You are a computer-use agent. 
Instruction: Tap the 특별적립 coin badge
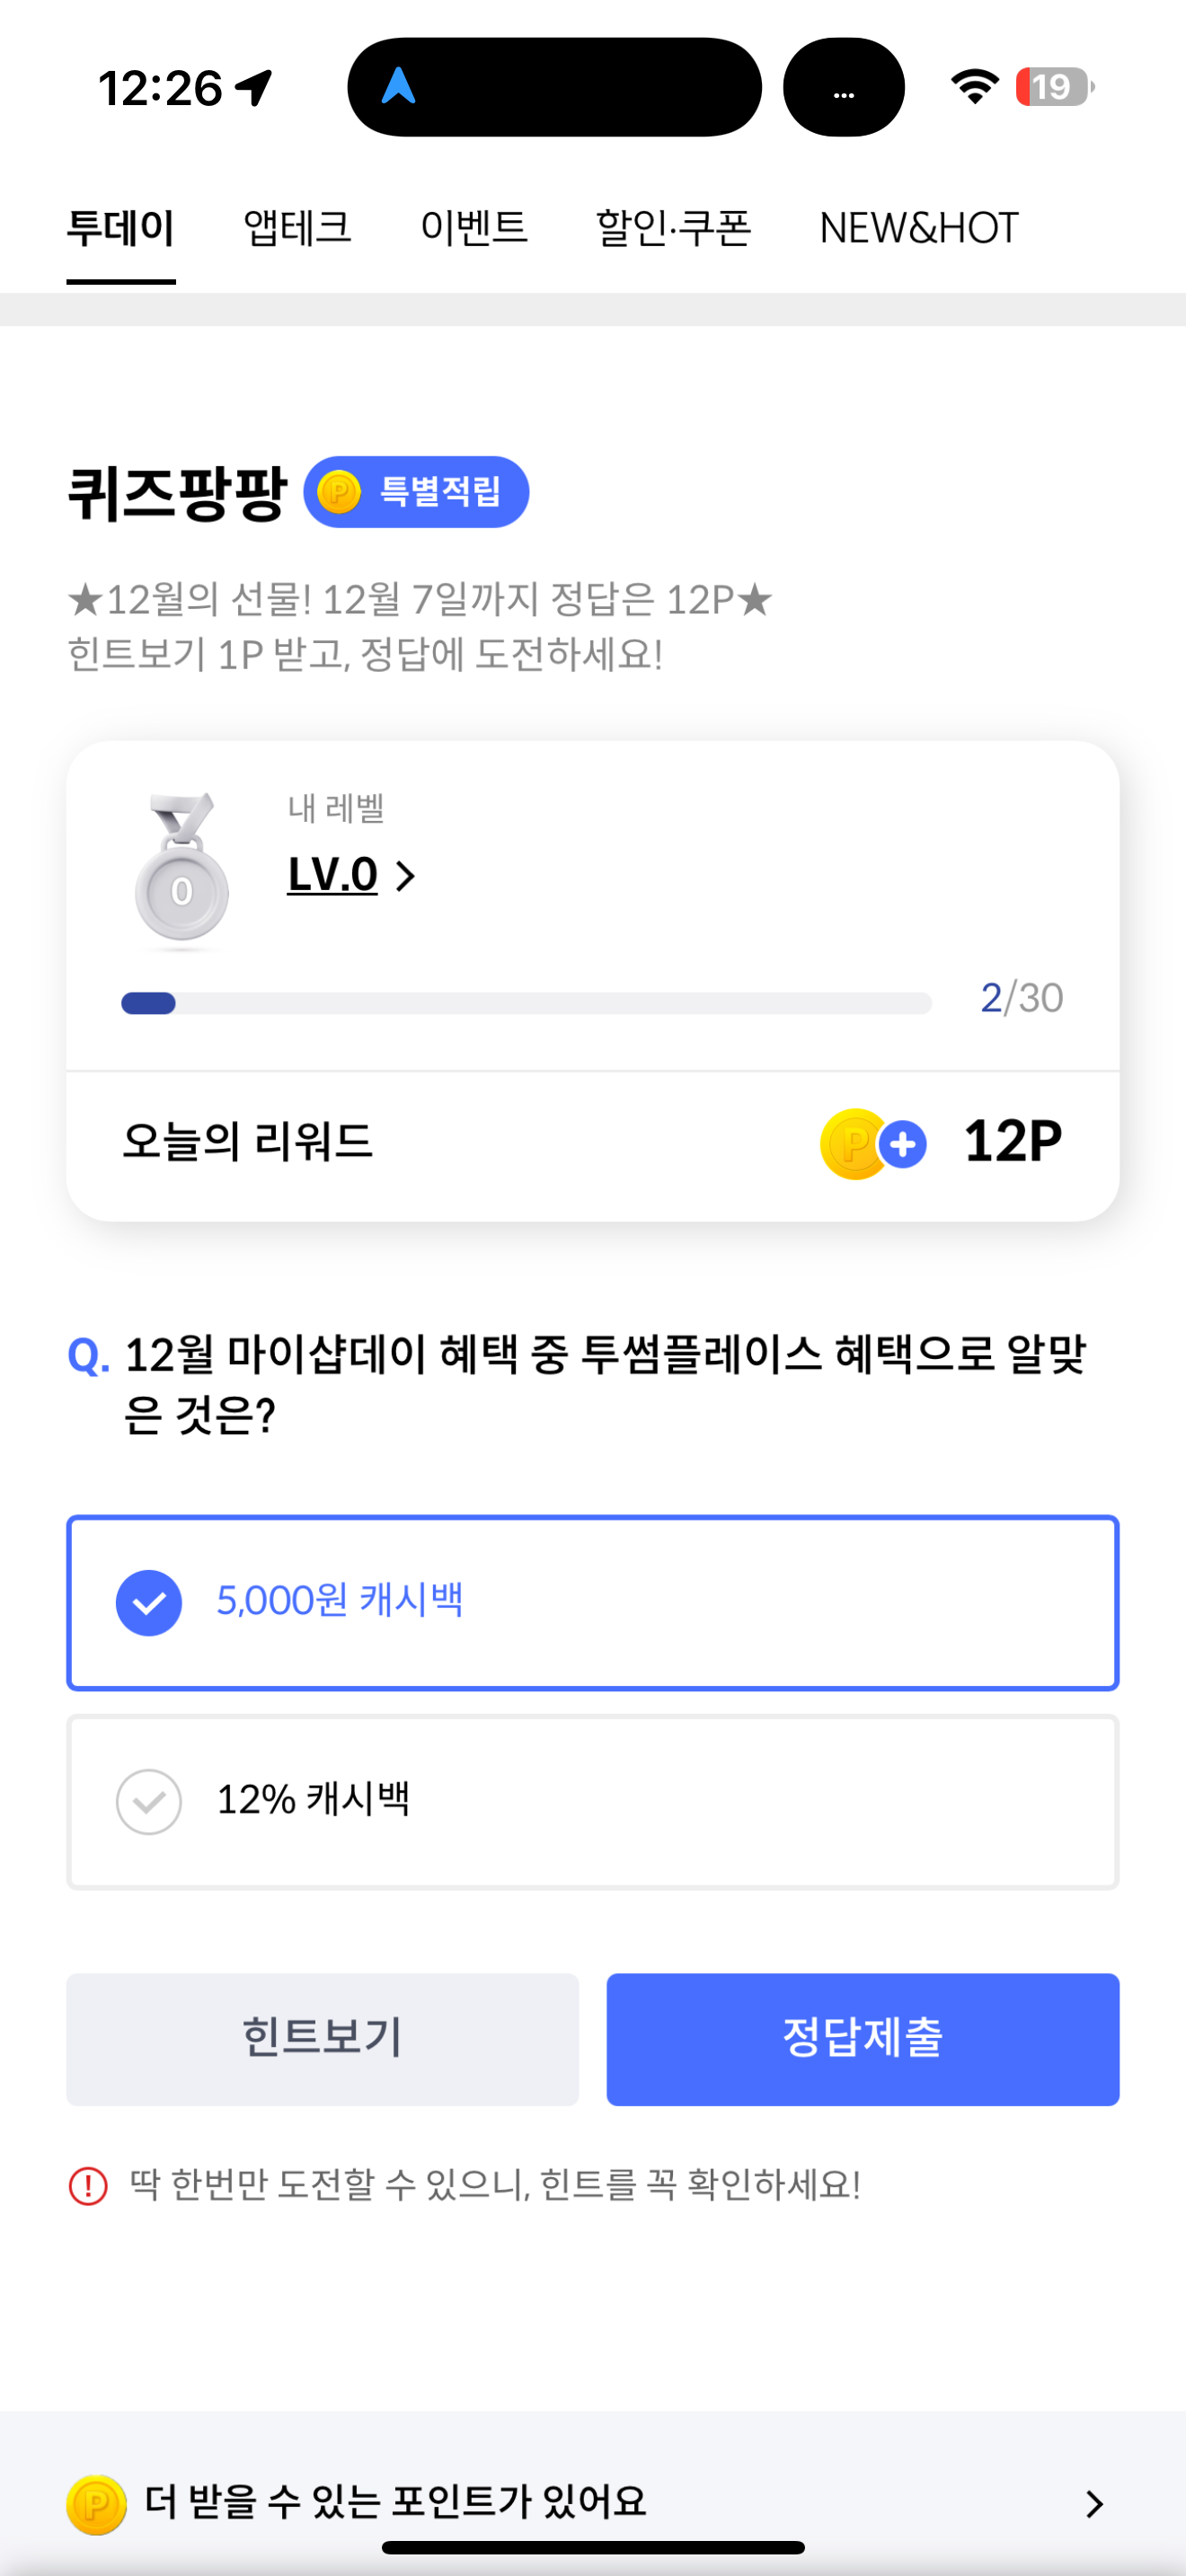click(x=416, y=492)
